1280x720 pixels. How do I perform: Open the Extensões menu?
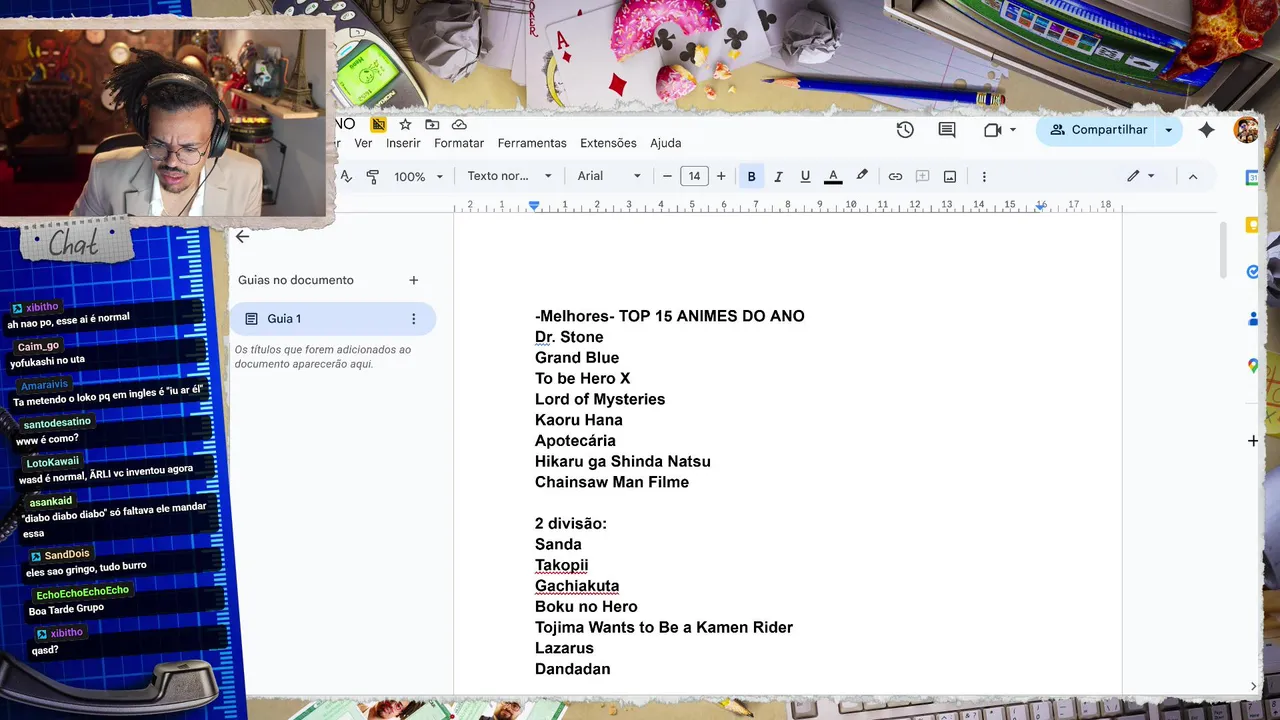pyautogui.click(x=608, y=143)
